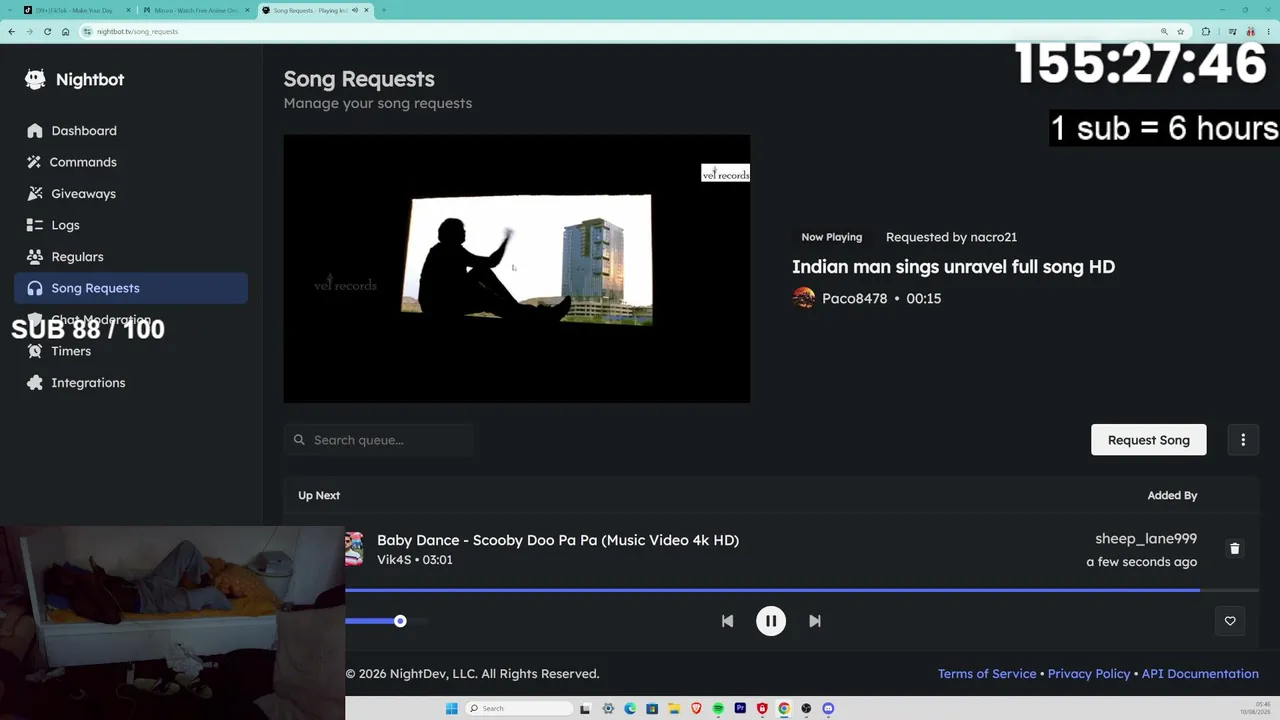Reload the current page
Image resolution: width=1280 pixels, height=720 pixels.
pyautogui.click(x=47, y=32)
